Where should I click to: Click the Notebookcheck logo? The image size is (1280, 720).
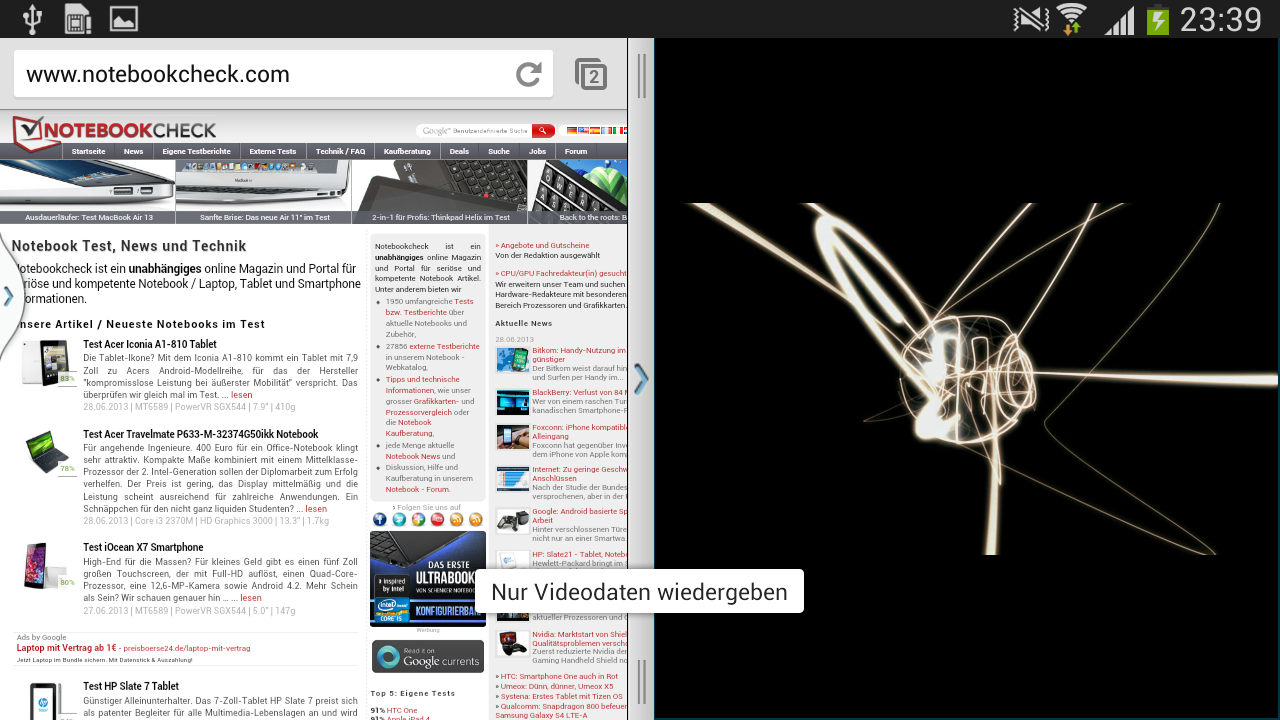114,131
